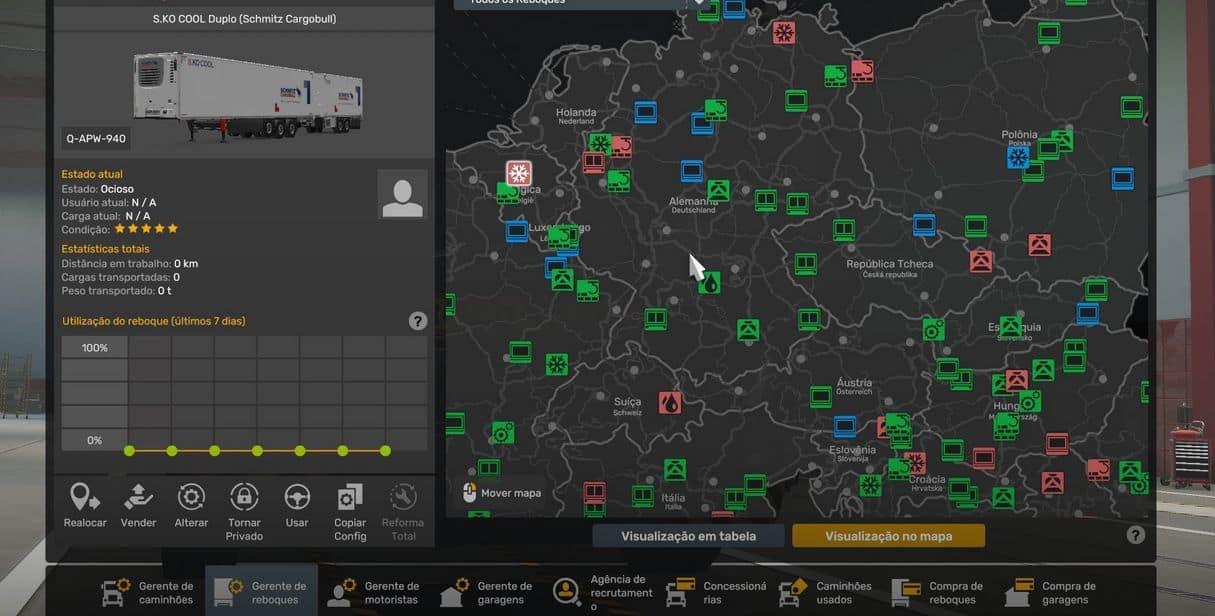Expand the trailer filter dropdown above map
The height and width of the screenshot is (616, 1215).
pyautogui.click(x=699, y=3)
